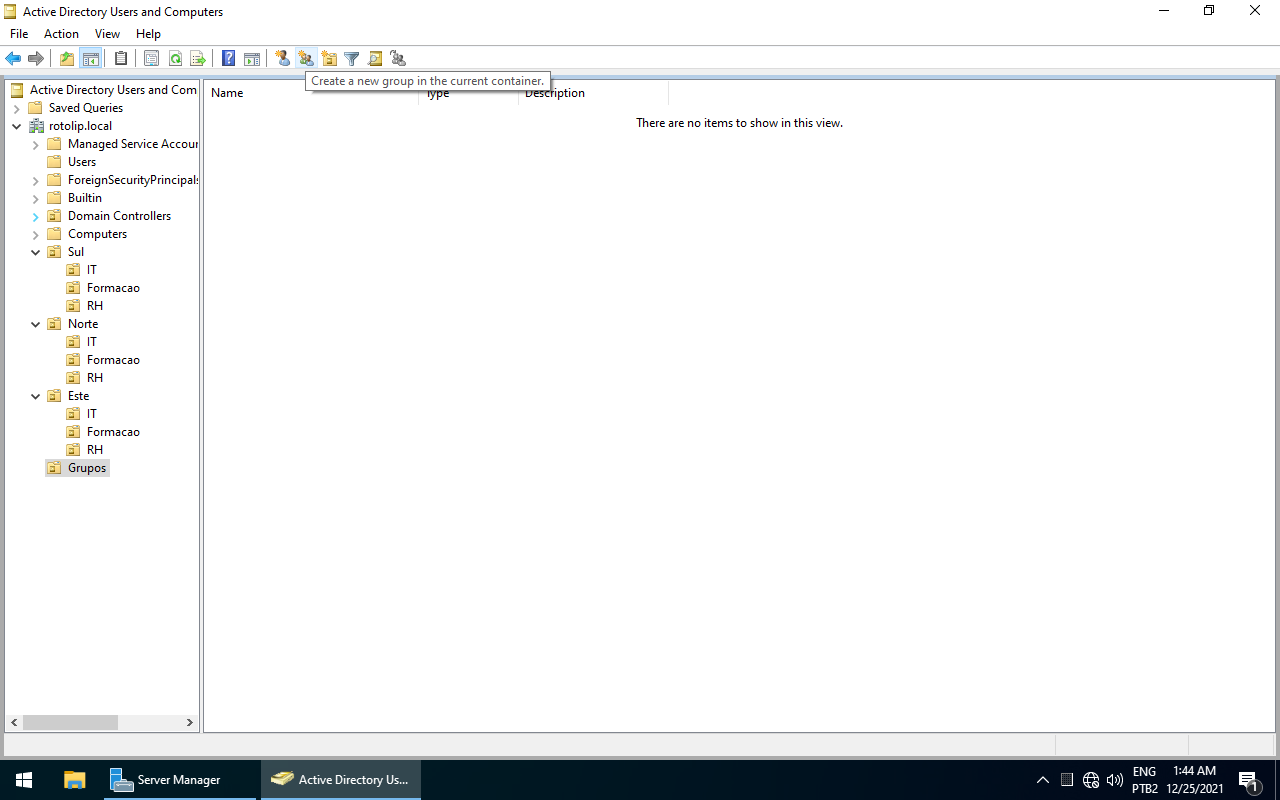Create a new organizational unit icon
1280x800 pixels.
tap(329, 59)
